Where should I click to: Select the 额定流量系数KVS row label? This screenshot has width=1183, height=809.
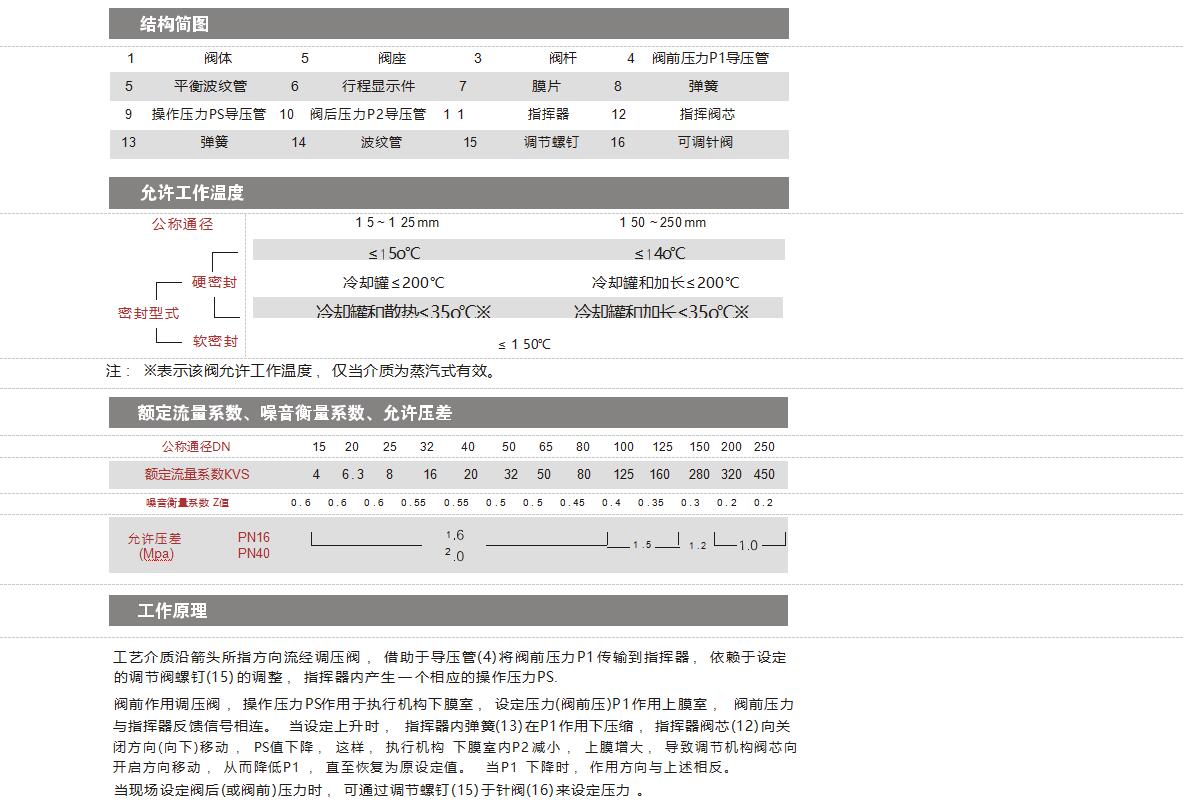[197, 474]
